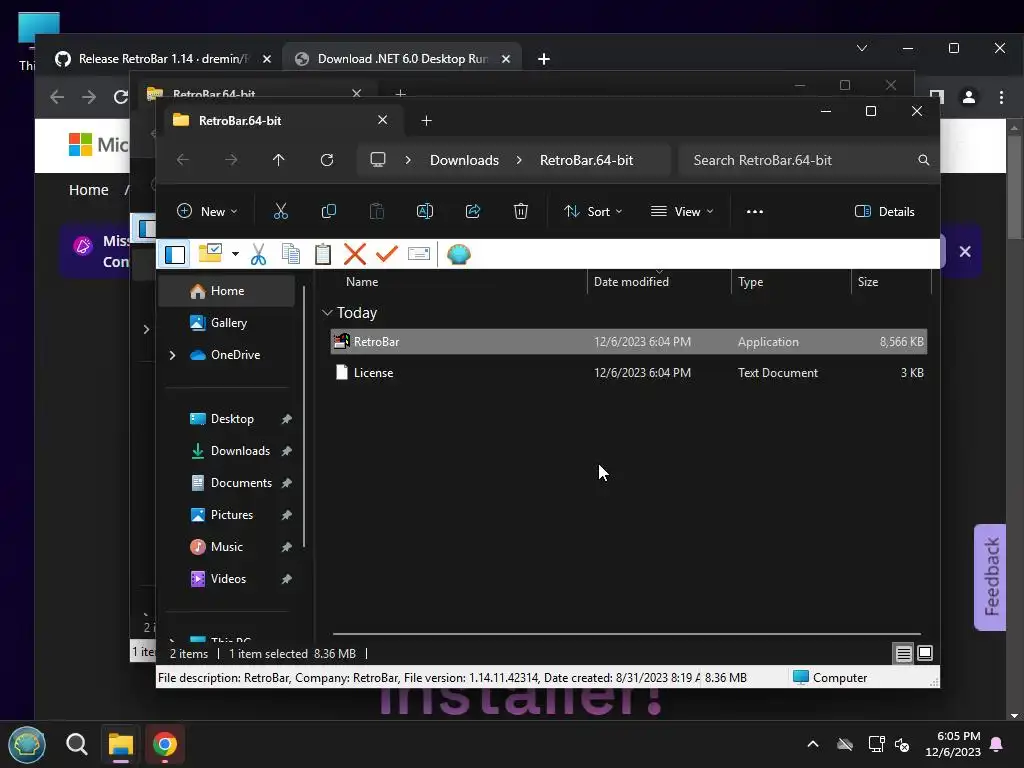Open the folder options dropdown arrow
Screen dimensions: 1024x768
tap(235, 254)
